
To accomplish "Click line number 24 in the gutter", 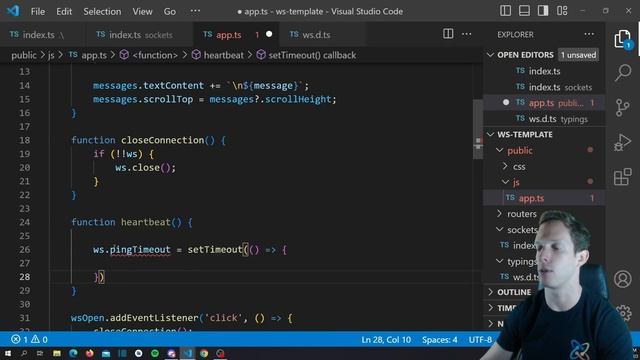I will point(24,222).
